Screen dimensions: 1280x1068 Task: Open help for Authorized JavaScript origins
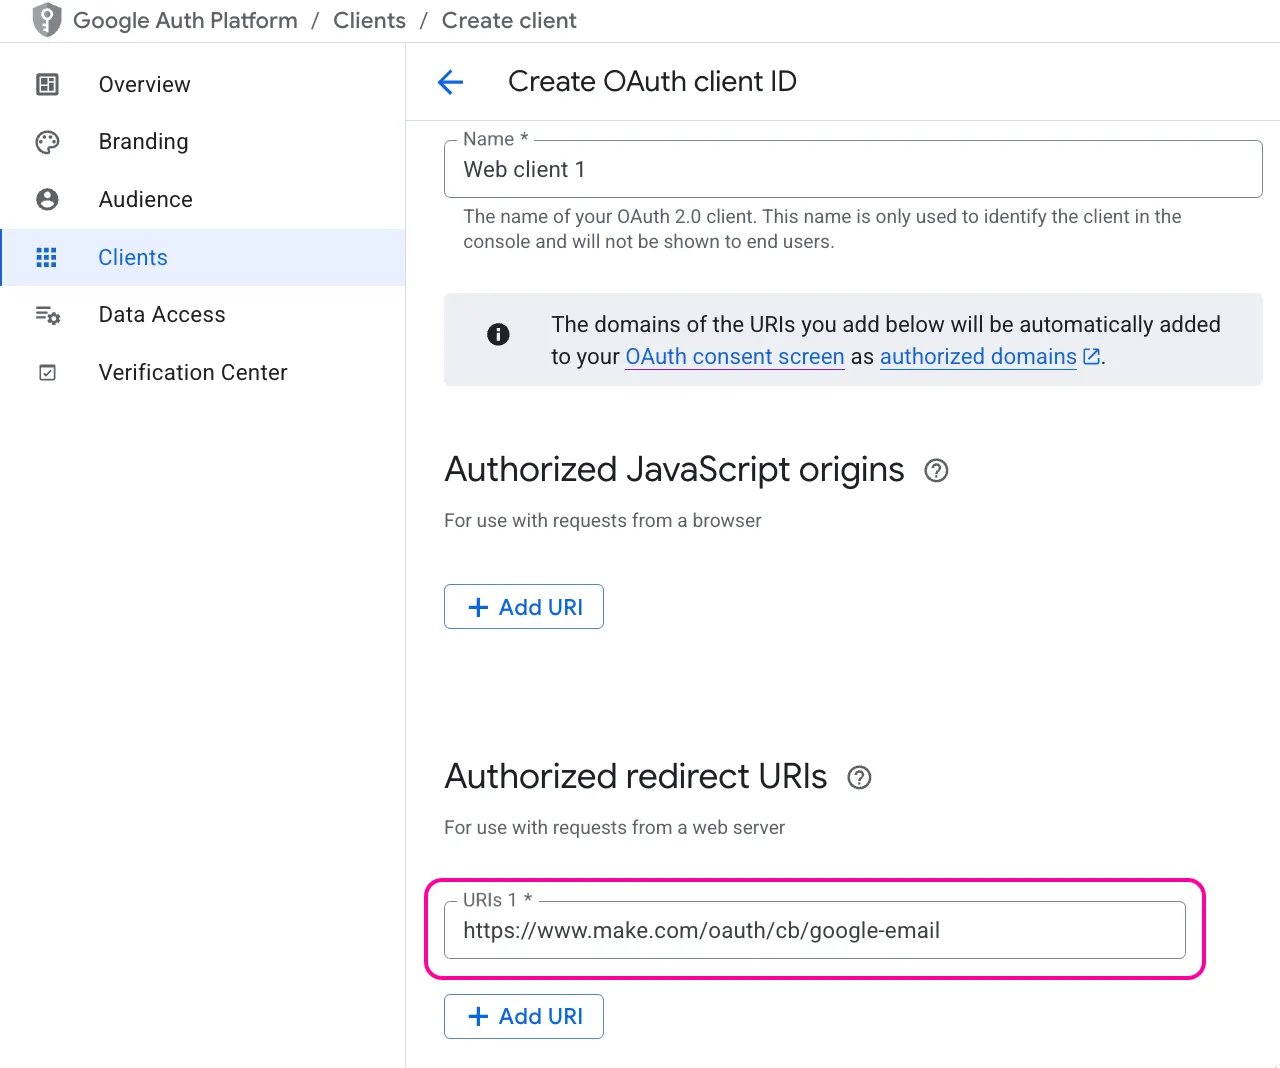936,470
